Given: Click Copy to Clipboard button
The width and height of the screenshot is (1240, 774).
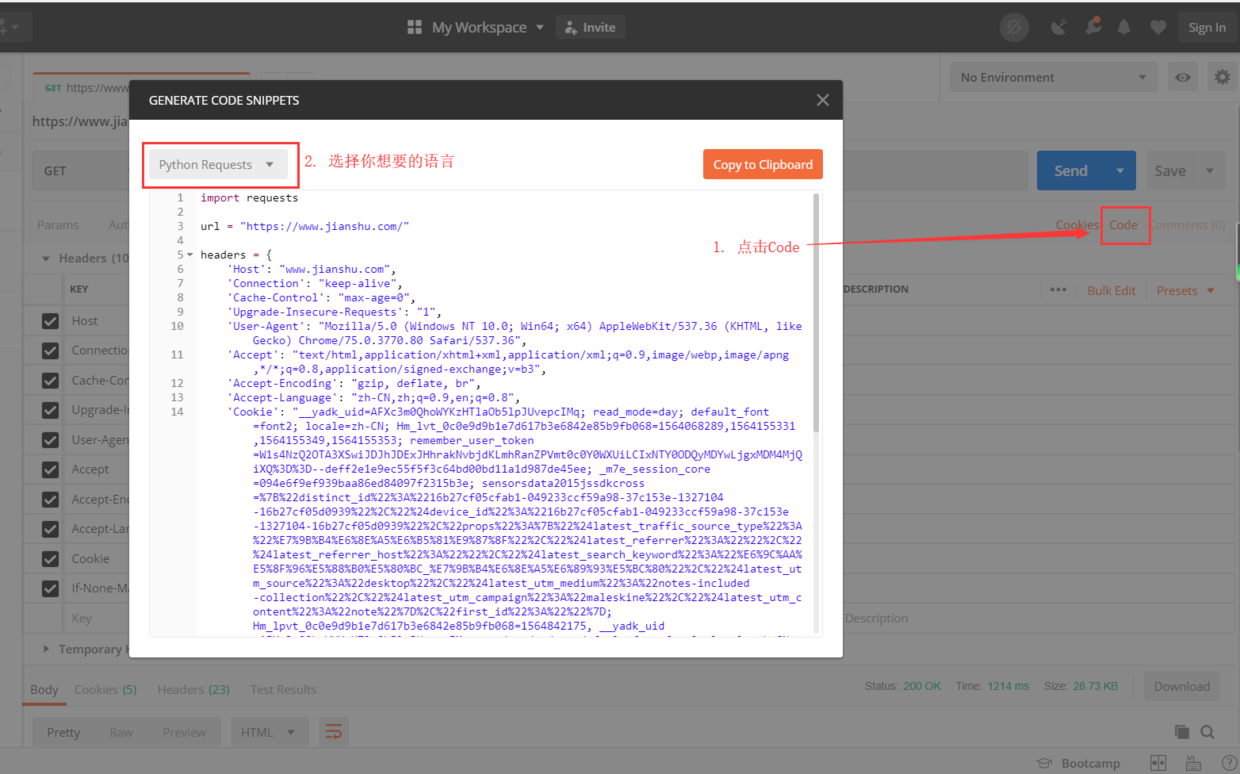Looking at the screenshot, I should (763, 164).
